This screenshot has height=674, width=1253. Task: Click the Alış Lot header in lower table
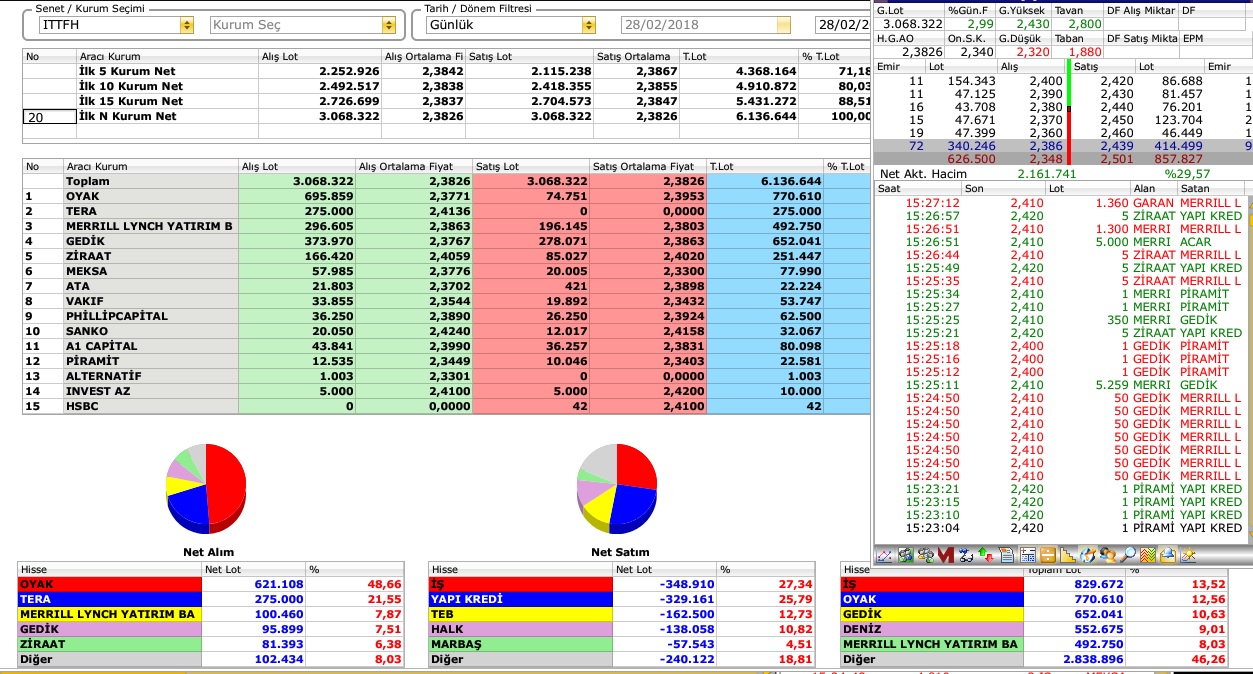coord(297,166)
